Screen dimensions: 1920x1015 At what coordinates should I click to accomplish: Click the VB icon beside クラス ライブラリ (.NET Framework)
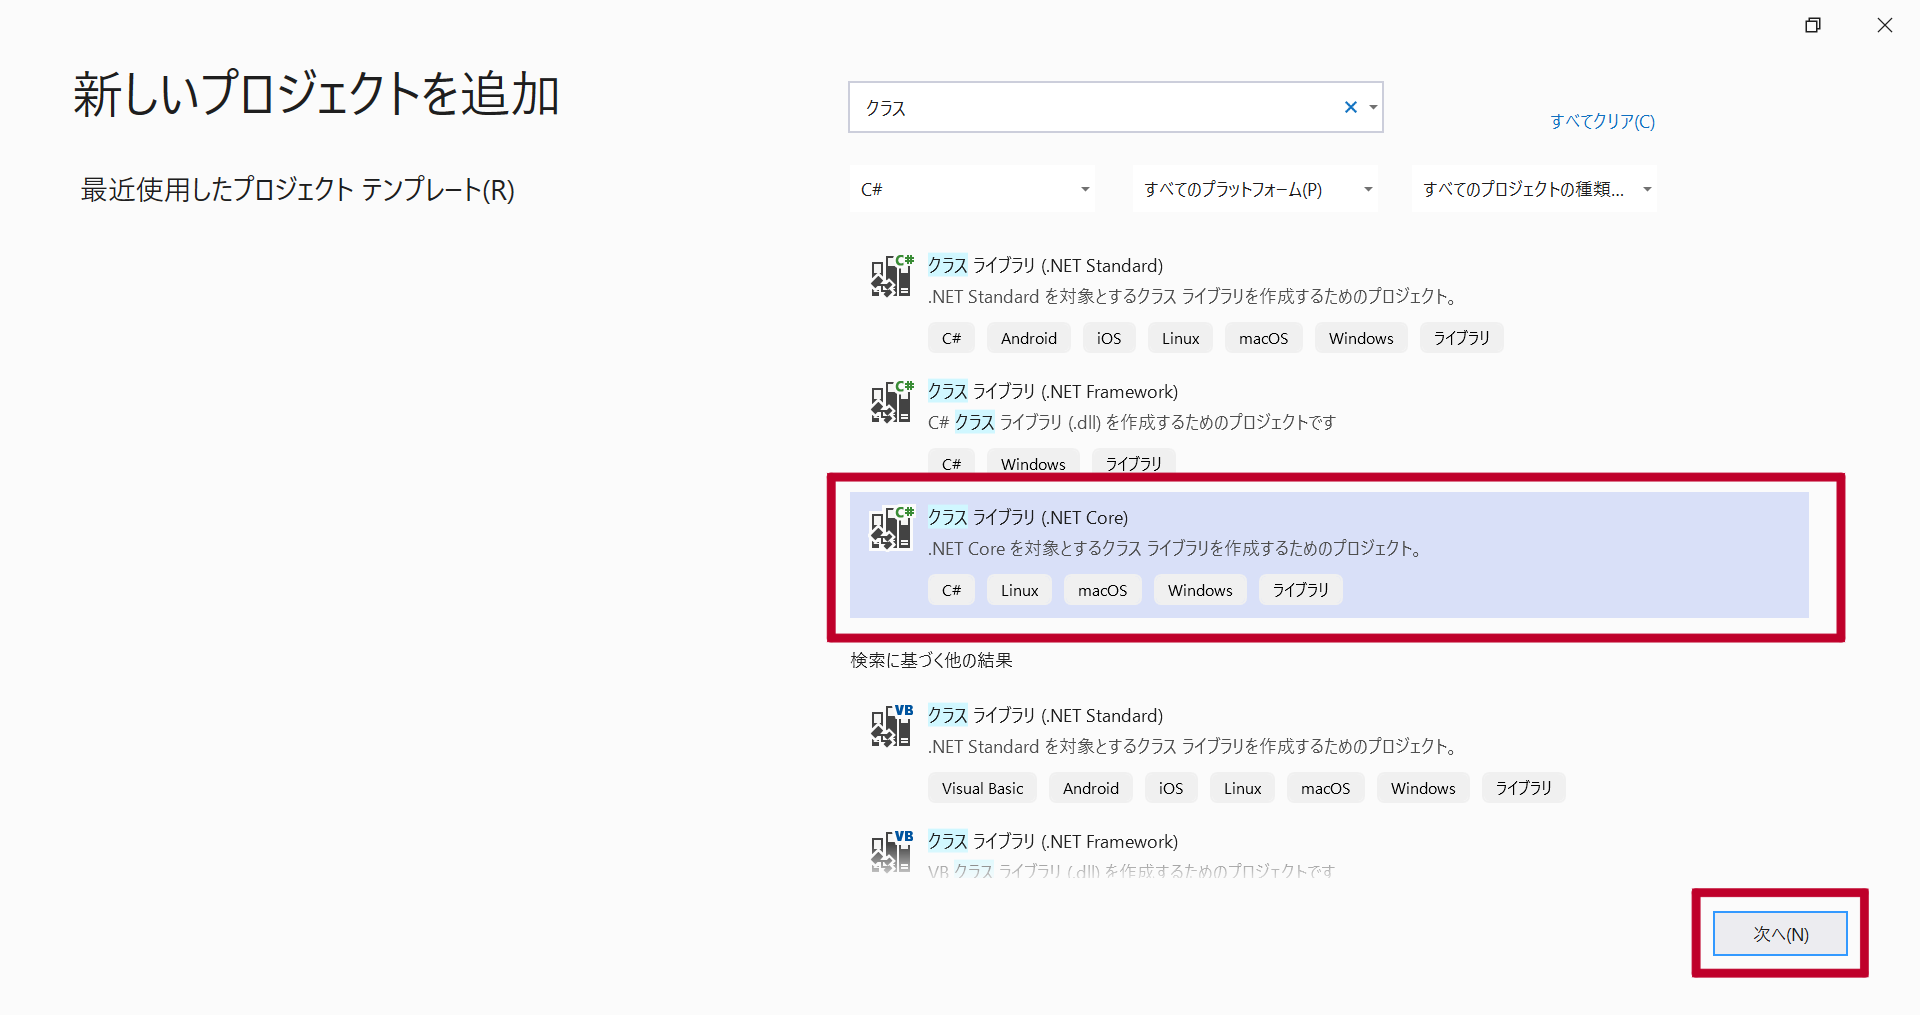[x=889, y=852]
